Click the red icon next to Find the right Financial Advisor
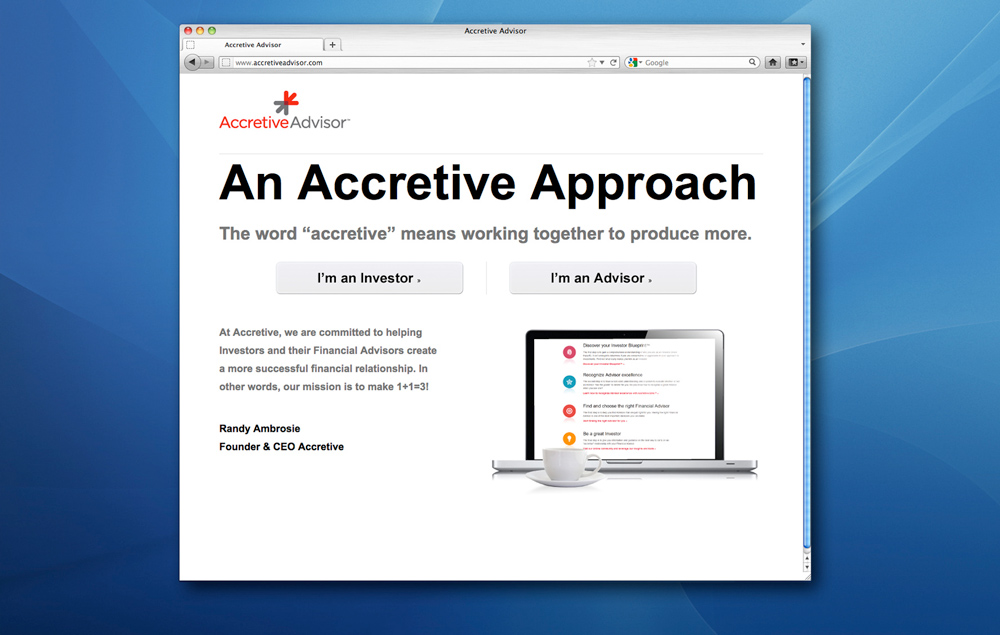Viewport: 1000px width, 635px height. click(569, 410)
